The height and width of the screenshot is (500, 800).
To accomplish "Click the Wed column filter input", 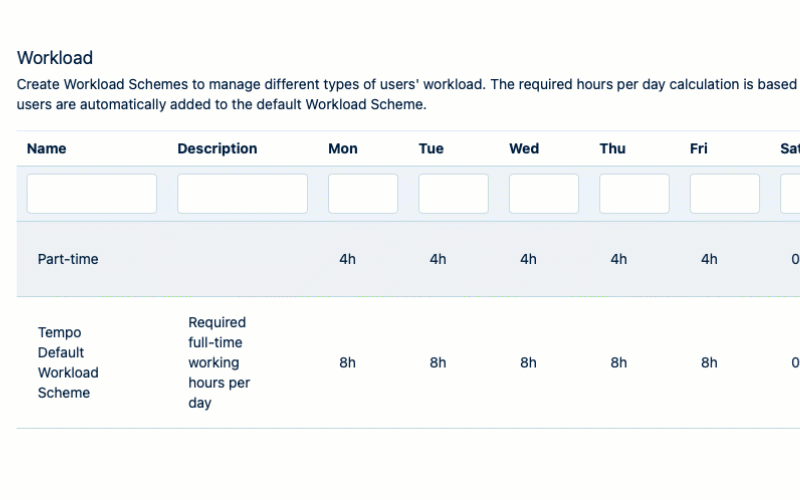I will (544, 194).
